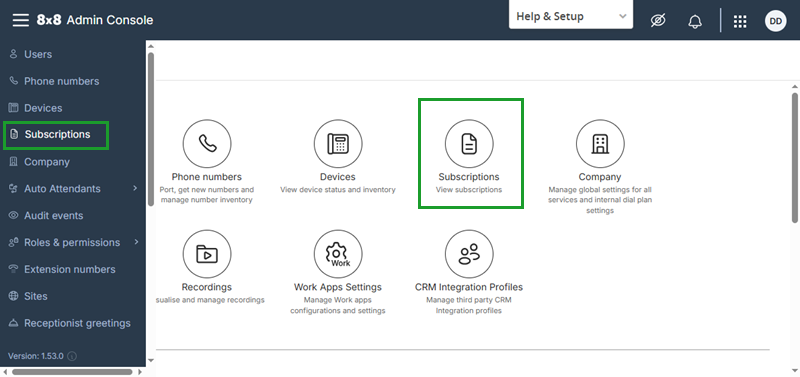Click the Users icon in sidebar
This screenshot has height=377, width=800.
point(14,54)
